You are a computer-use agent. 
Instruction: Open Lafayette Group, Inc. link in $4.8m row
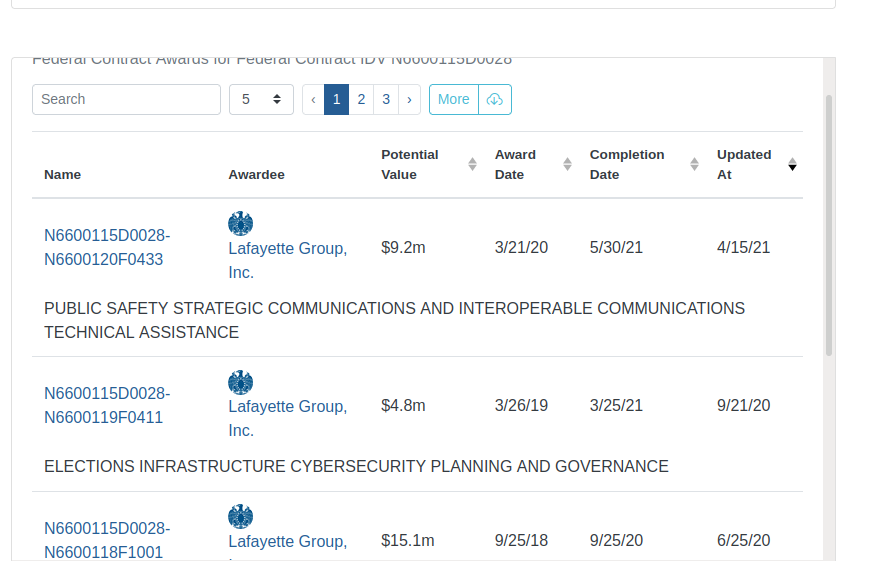287,418
